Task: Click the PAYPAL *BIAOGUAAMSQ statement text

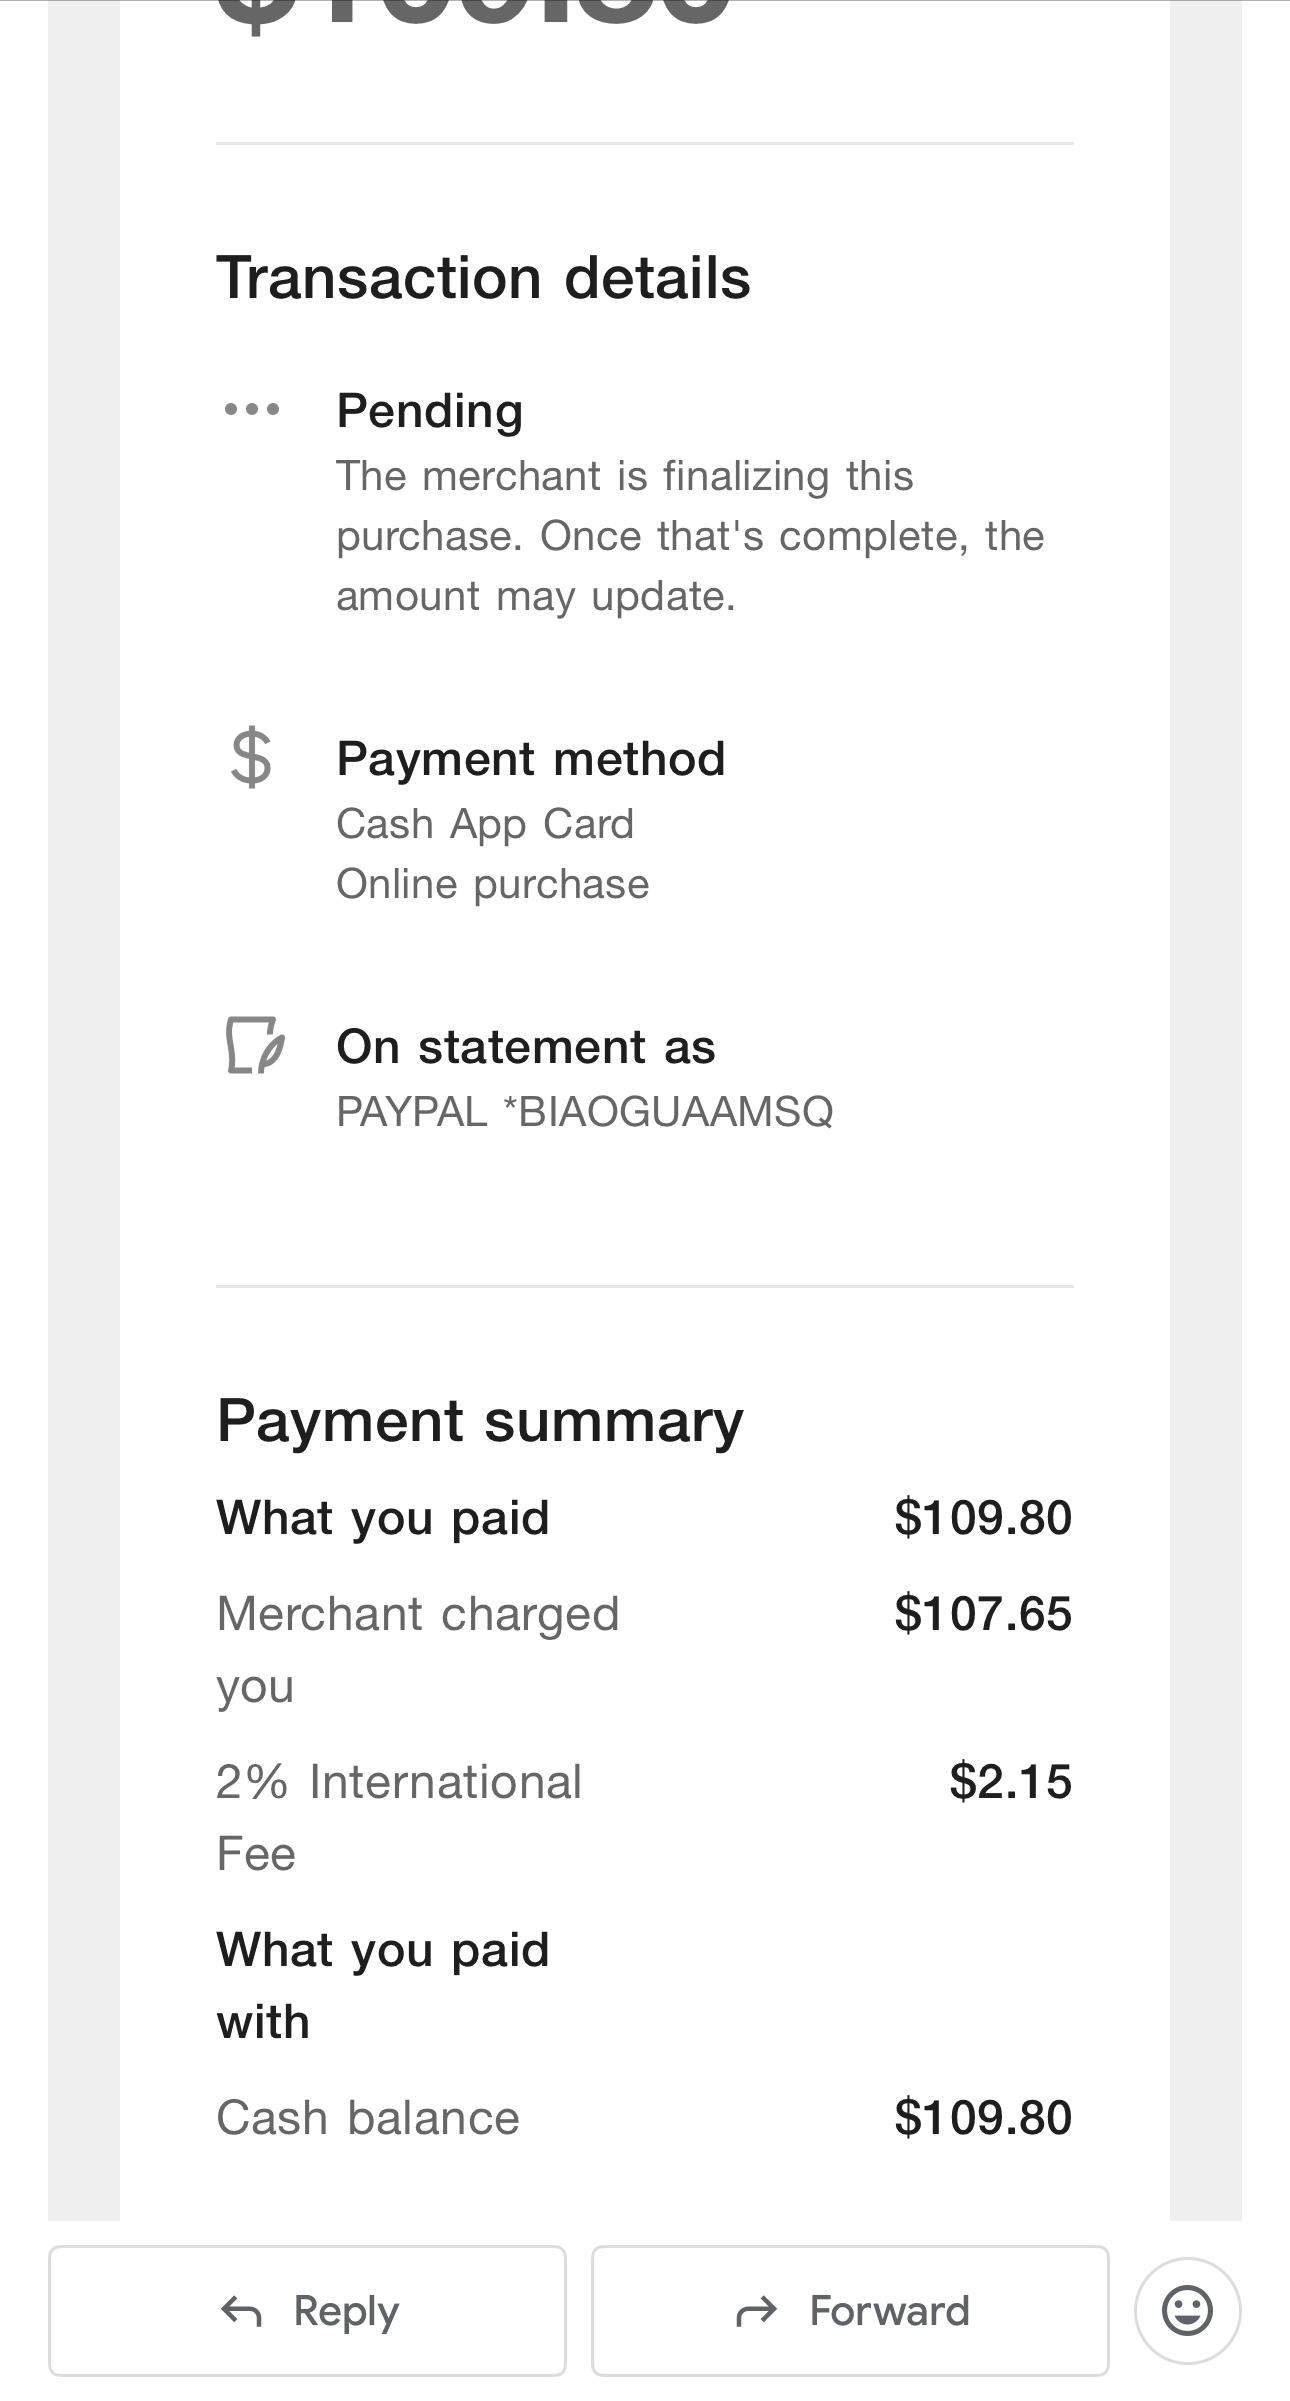Action: click(x=585, y=1111)
